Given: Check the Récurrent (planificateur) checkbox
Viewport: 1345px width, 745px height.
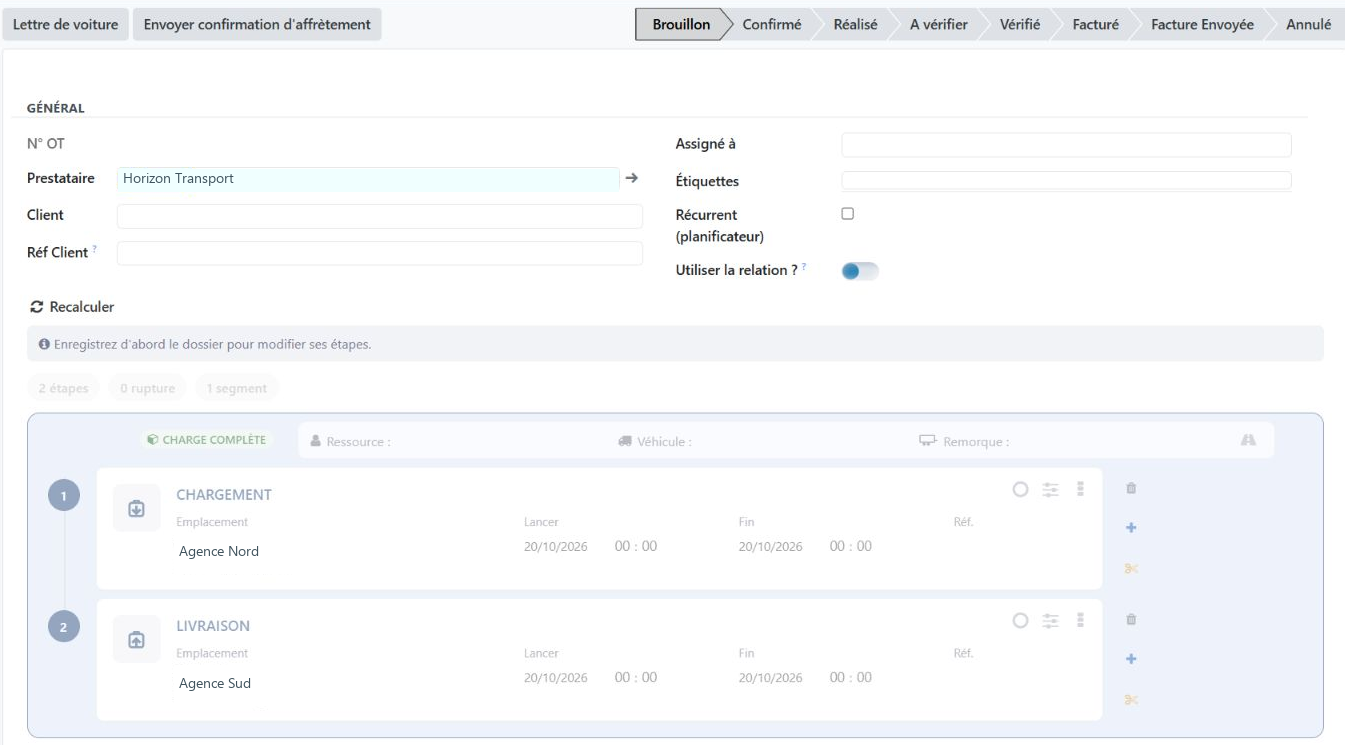Looking at the screenshot, I should pyautogui.click(x=848, y=214).
